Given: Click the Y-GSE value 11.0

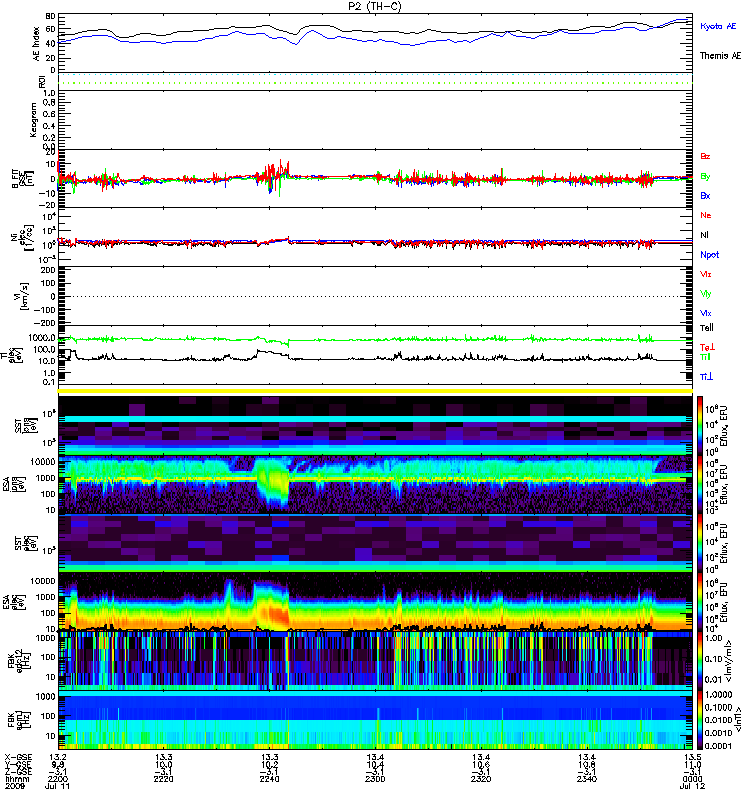Looking at the screenshot, I should (x=692, y=765).
